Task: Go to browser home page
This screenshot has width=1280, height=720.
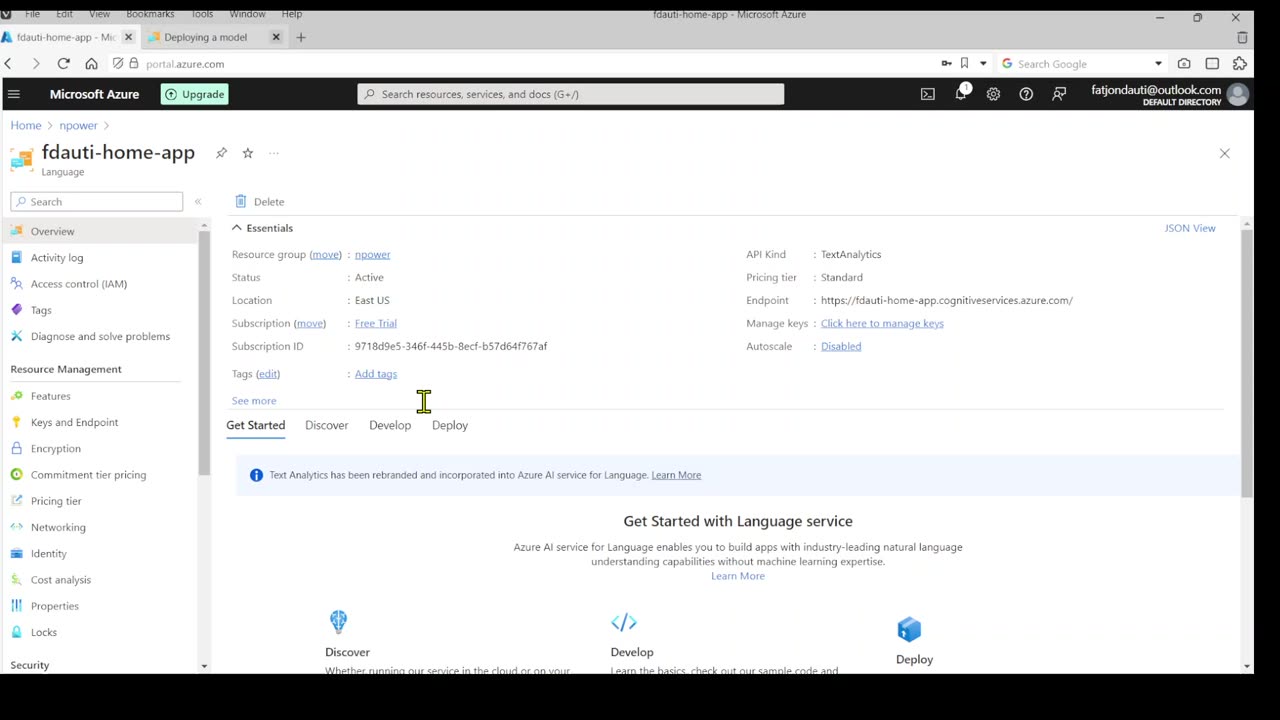Action: pyautogui.click(x=91, y=63)
